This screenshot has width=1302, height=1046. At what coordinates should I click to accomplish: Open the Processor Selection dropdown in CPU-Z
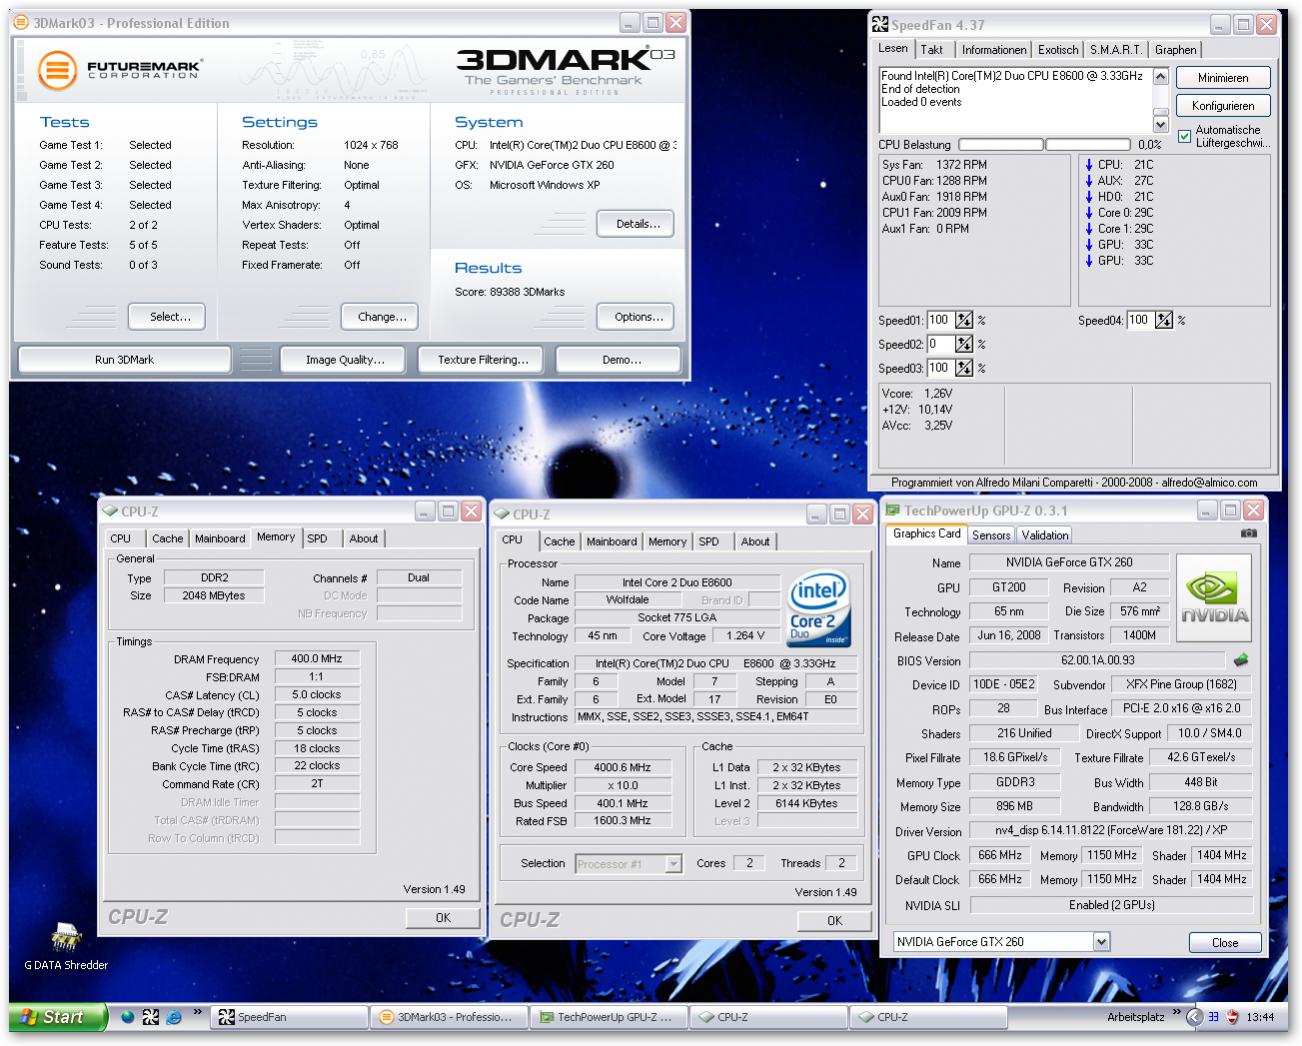coord(673,863)
